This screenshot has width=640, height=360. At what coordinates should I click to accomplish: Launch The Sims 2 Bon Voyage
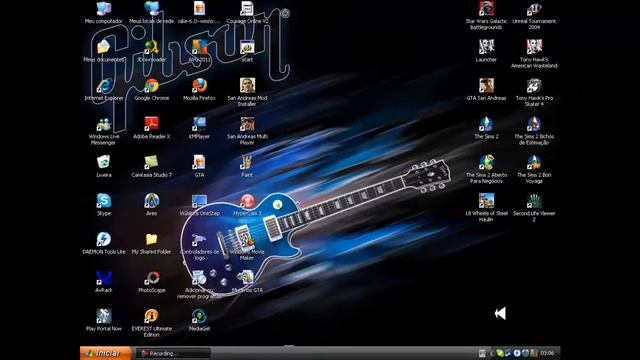[x=534, y=162]
